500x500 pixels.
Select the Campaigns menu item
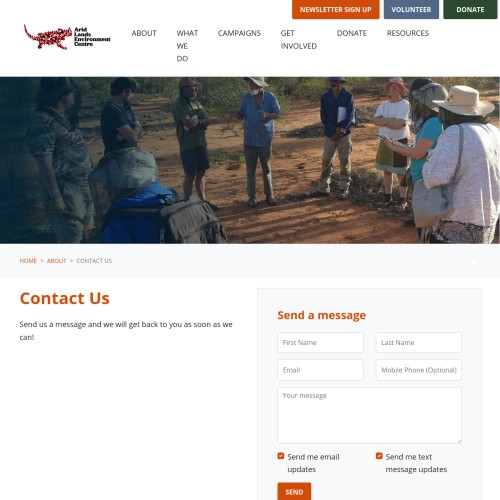239,33
